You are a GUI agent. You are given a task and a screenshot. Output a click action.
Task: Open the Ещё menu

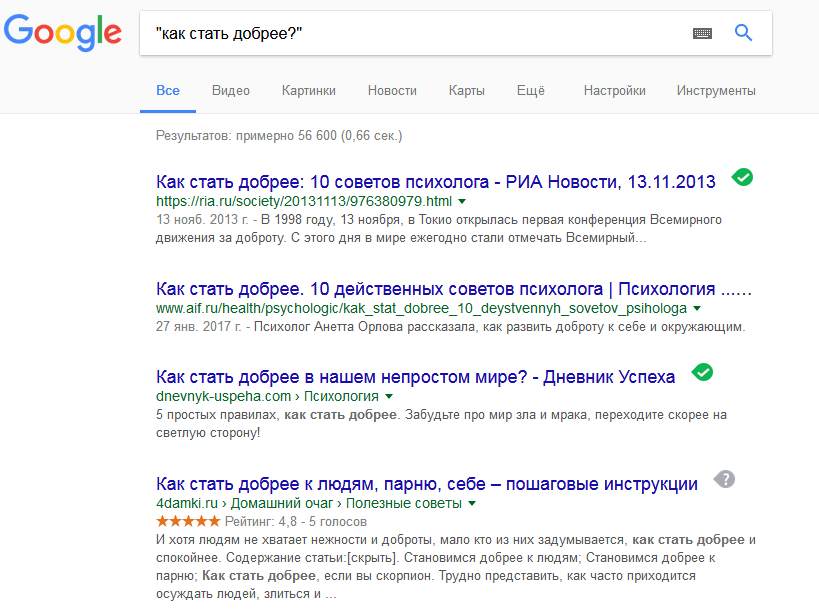pyautogui.click(x=531, y=91)
